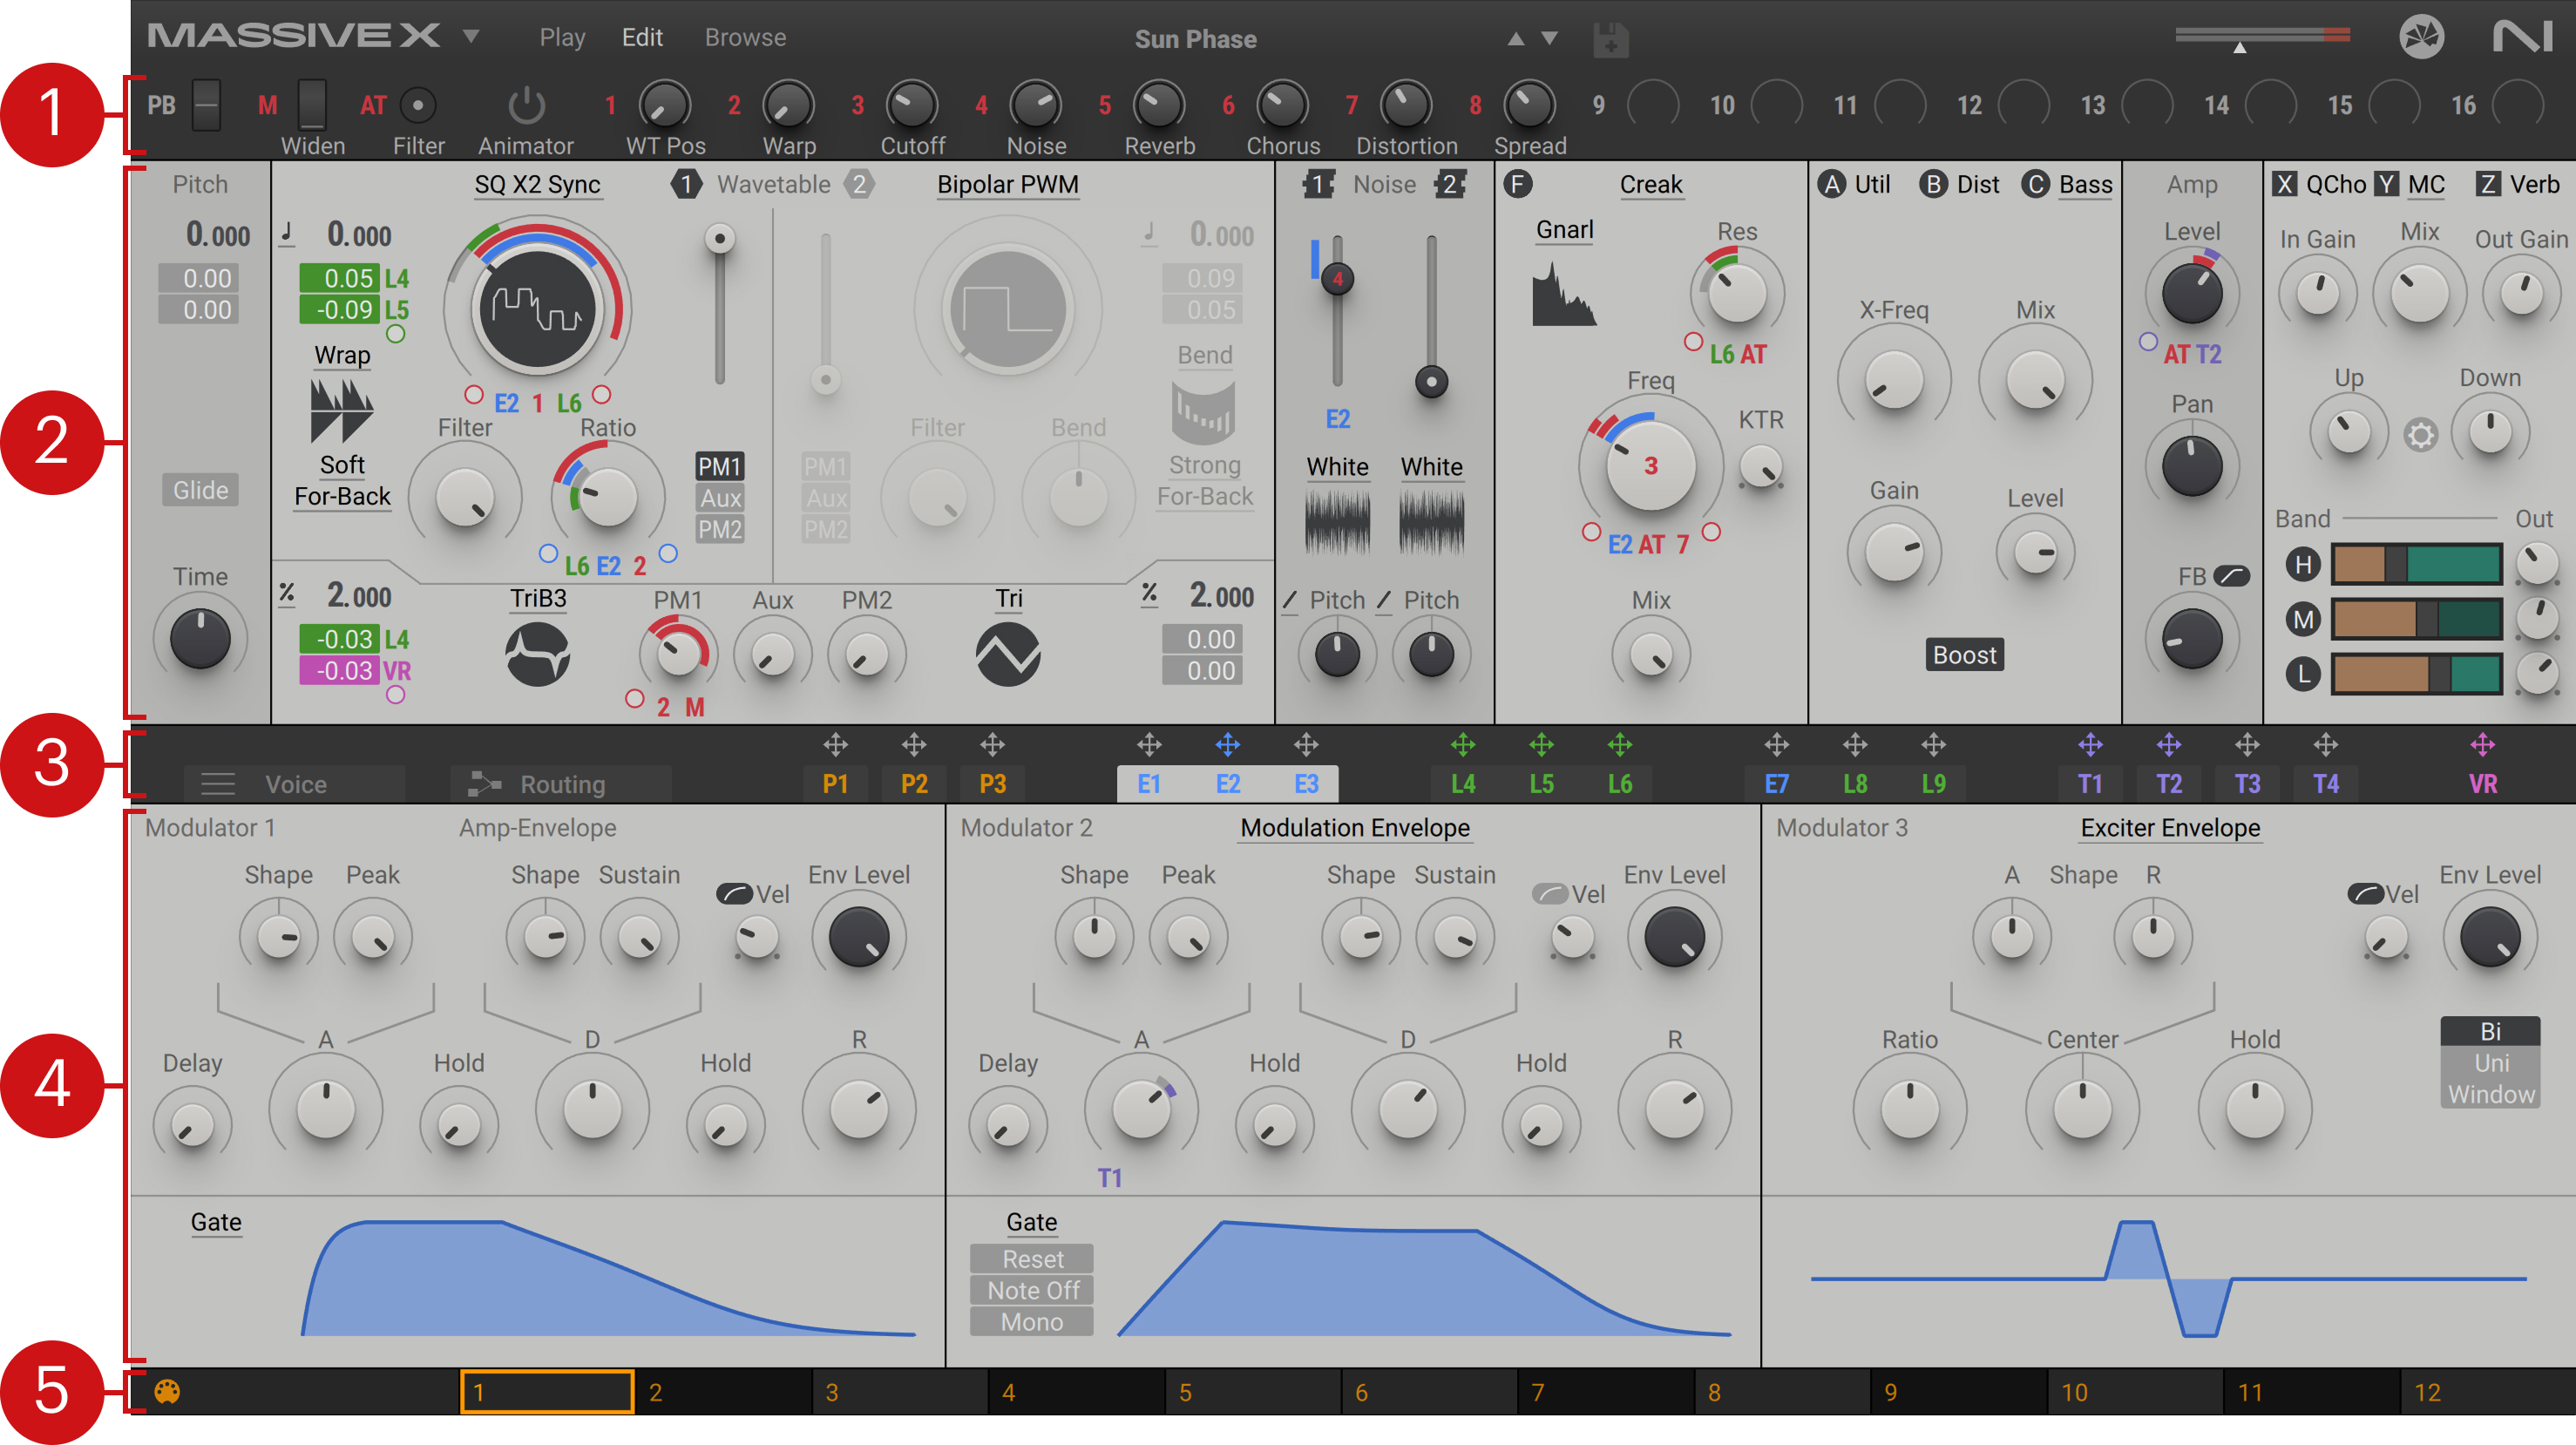Switch to the Browse view

745,38
